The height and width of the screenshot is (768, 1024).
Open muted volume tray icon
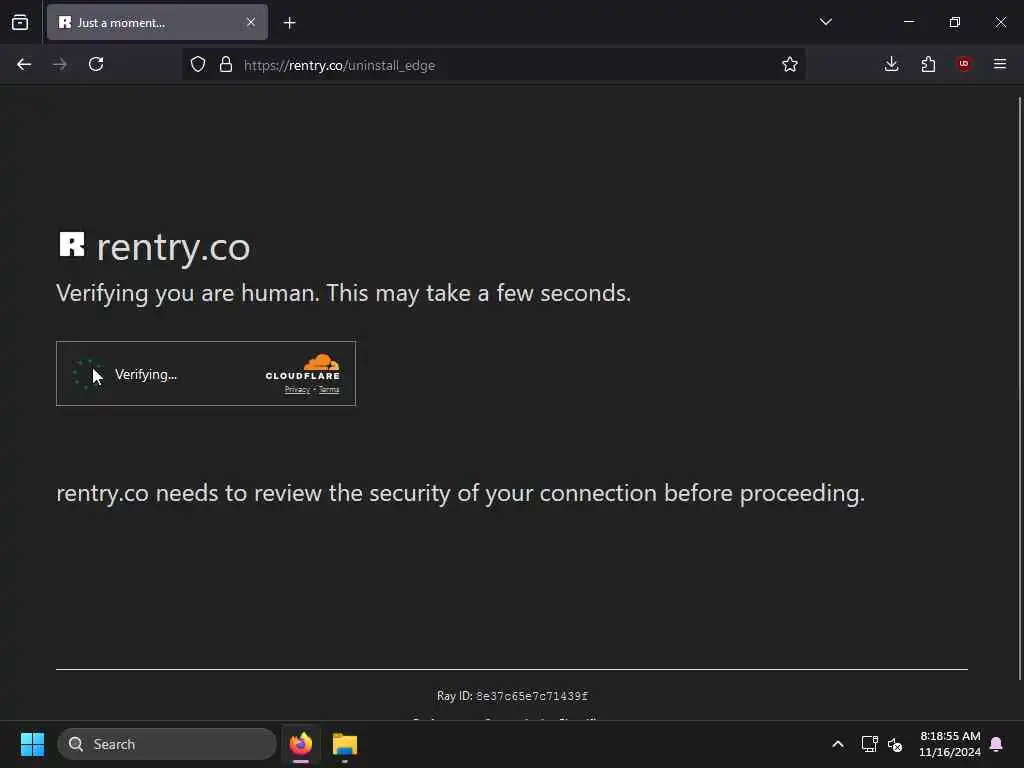(x=895, y=744)
